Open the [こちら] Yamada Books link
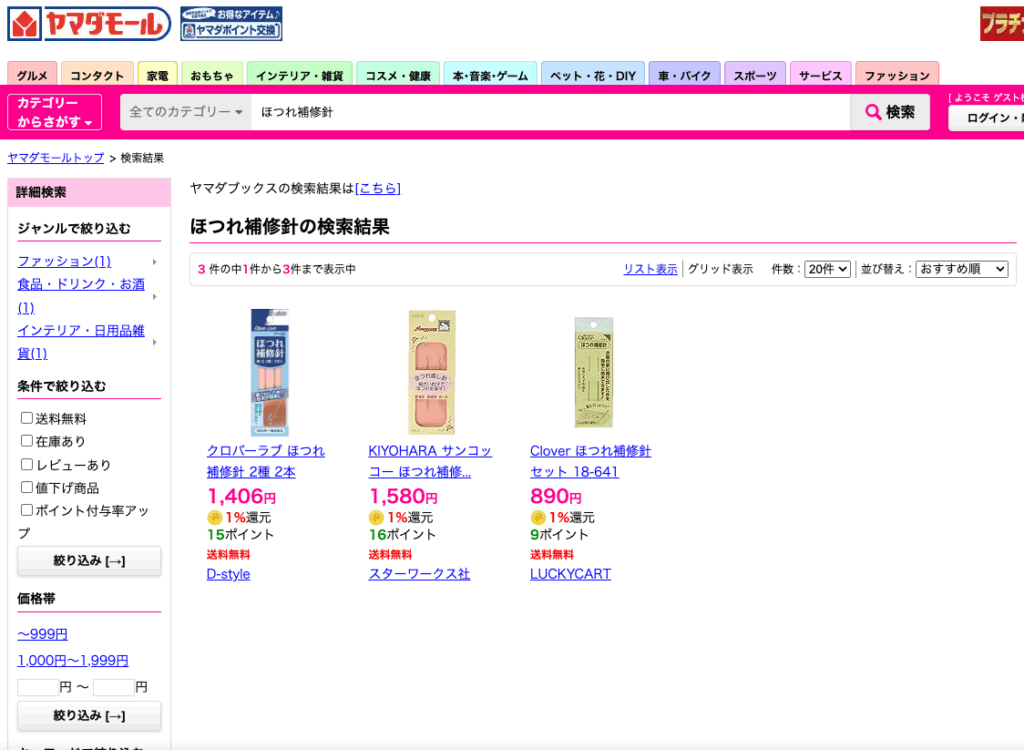Screen dimensions: 1024x750 [377, 188]
